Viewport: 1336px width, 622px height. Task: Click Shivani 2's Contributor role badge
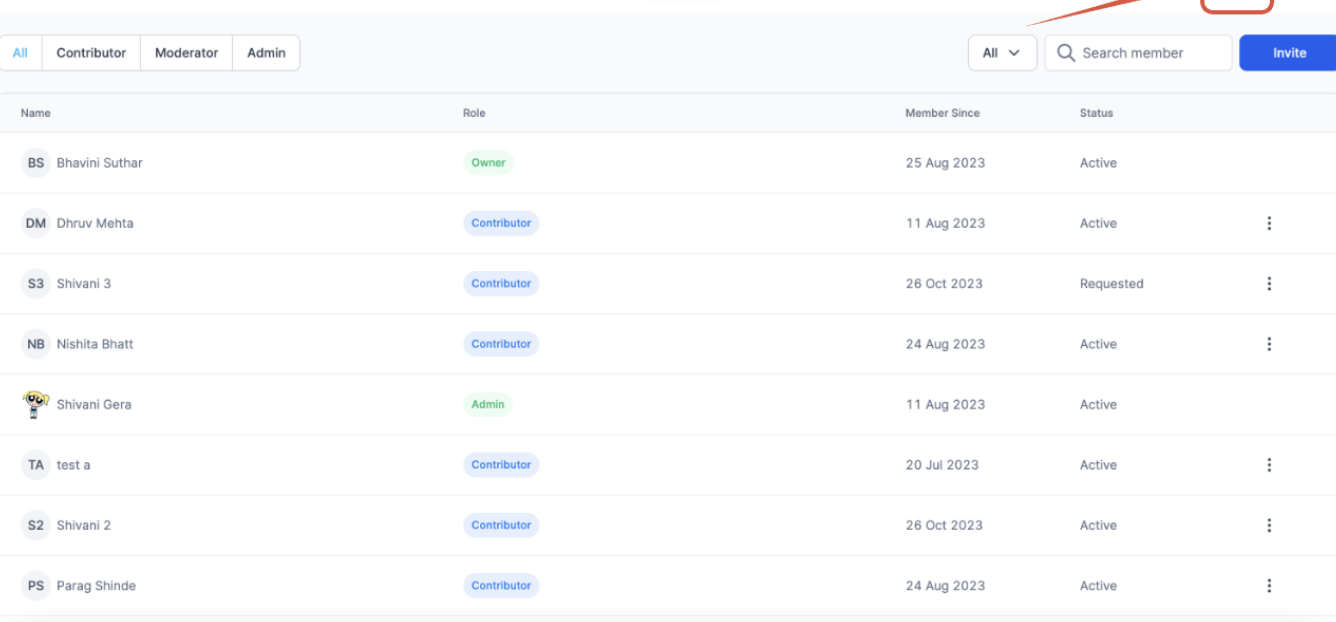pyautogui.click(x=501, y=525)
